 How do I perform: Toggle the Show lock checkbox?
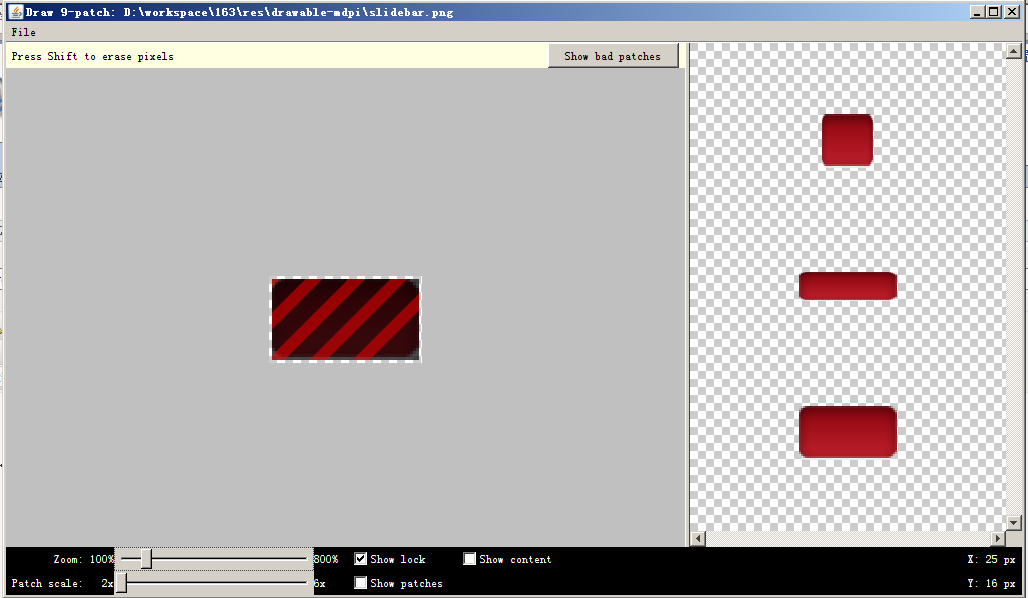[x=361, y=559]
